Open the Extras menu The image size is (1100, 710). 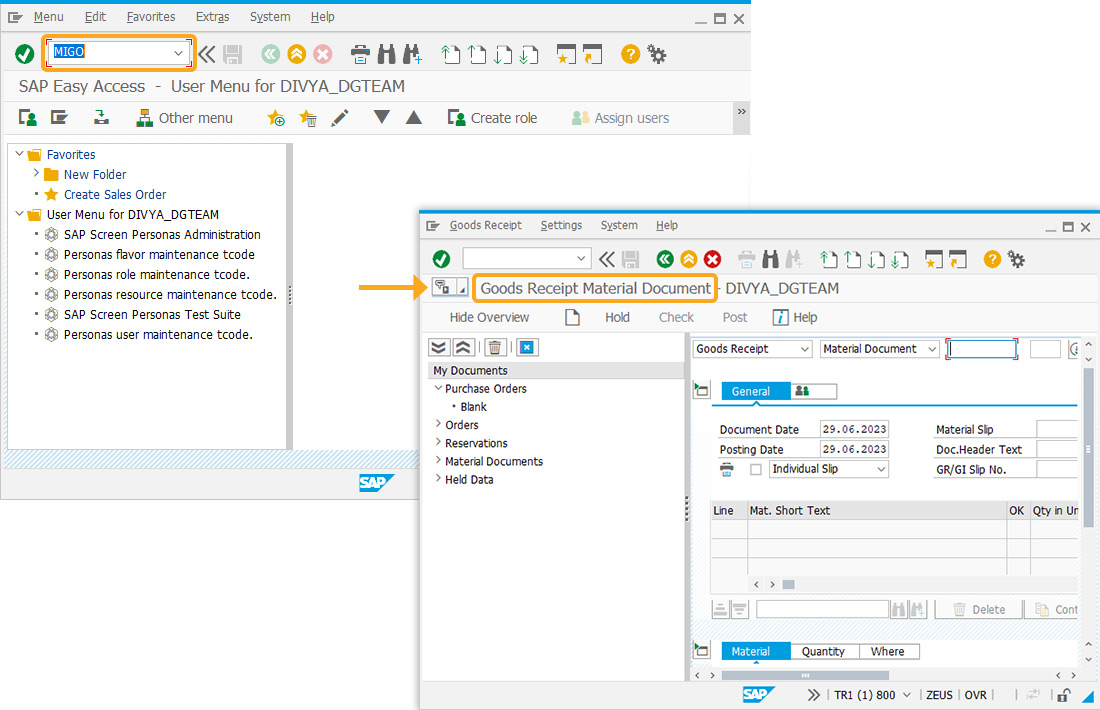coord(213,17)
